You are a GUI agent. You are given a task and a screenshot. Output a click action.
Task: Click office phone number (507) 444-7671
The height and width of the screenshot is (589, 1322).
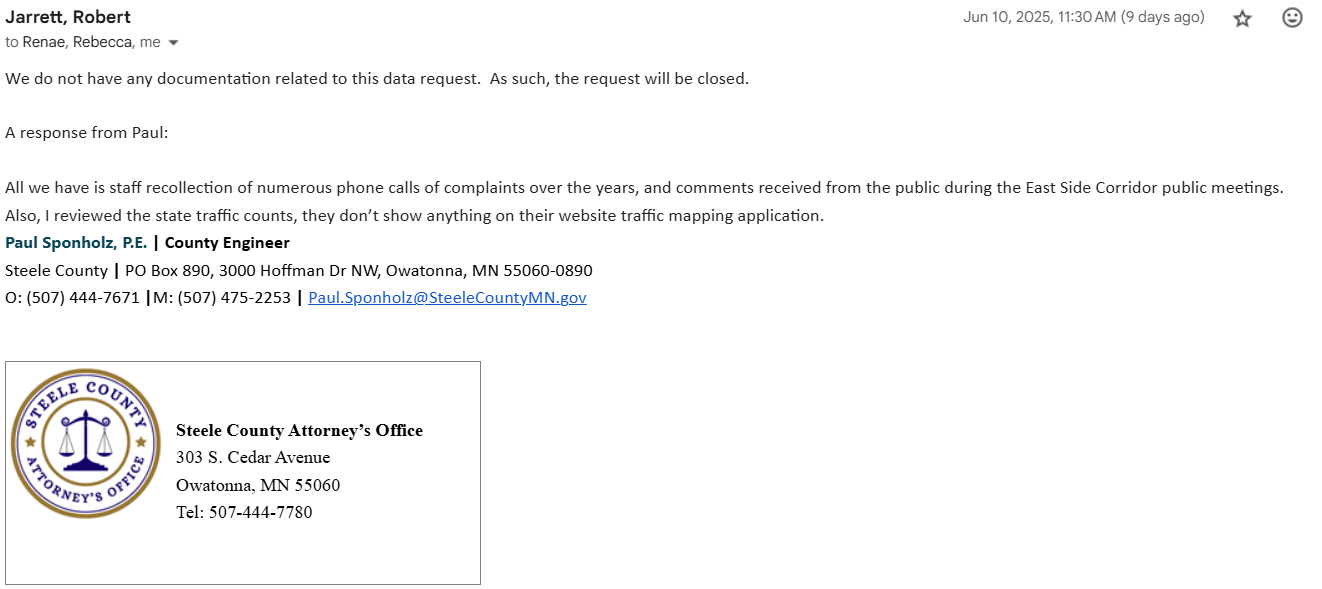click(x=83, y=297)
